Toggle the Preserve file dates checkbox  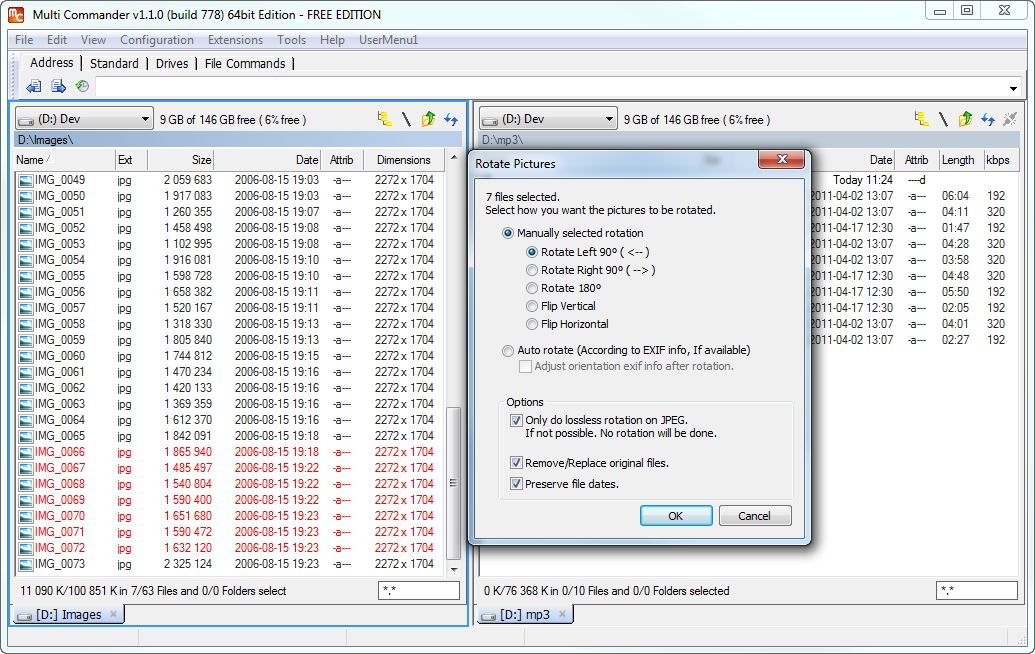tap(517, 481)
